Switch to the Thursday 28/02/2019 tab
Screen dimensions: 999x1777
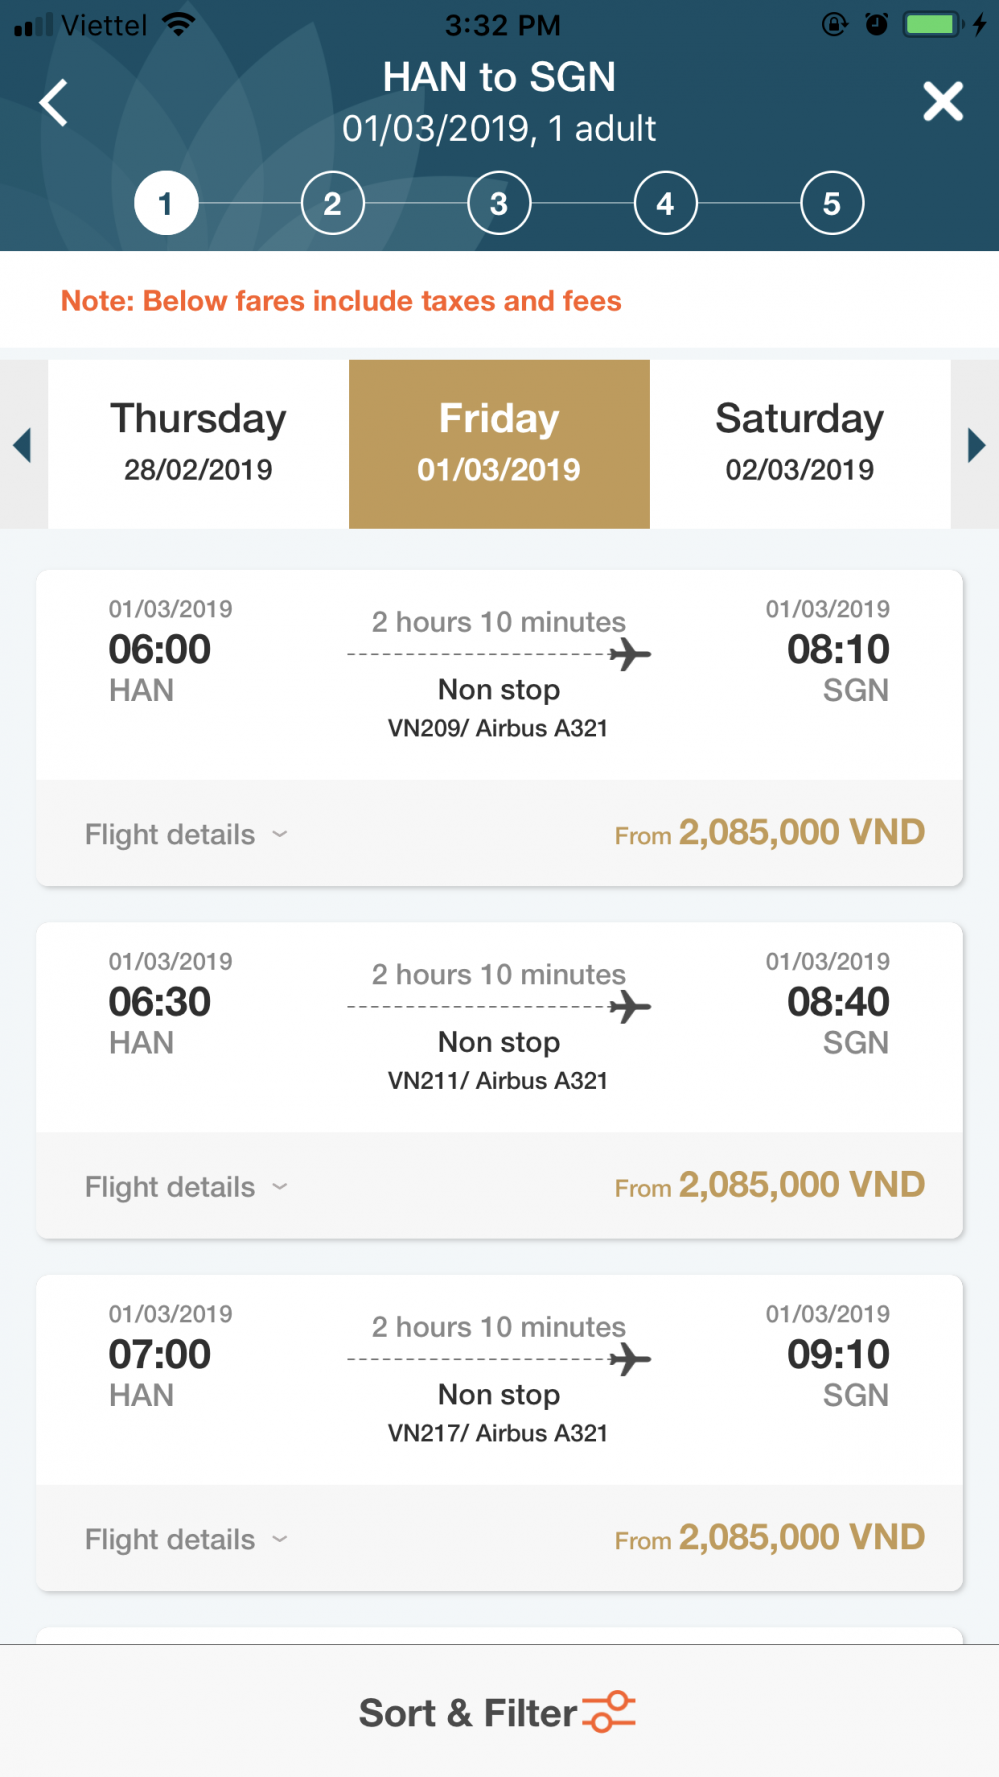198,443
